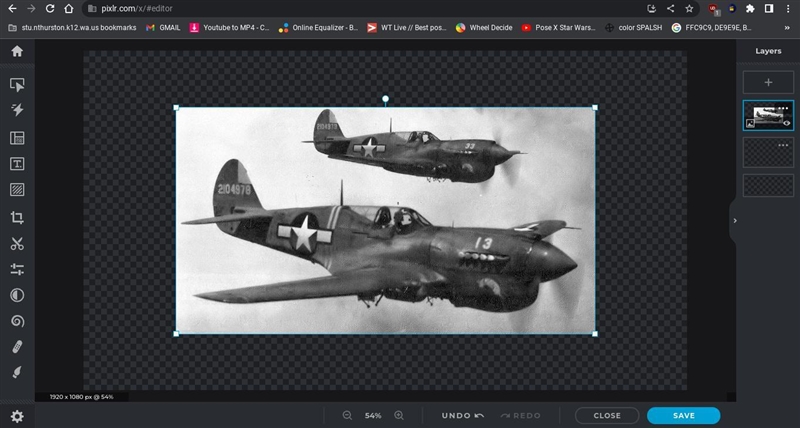
Task: Zoom out with the magnifier minus icon
Action: (347, 416)
